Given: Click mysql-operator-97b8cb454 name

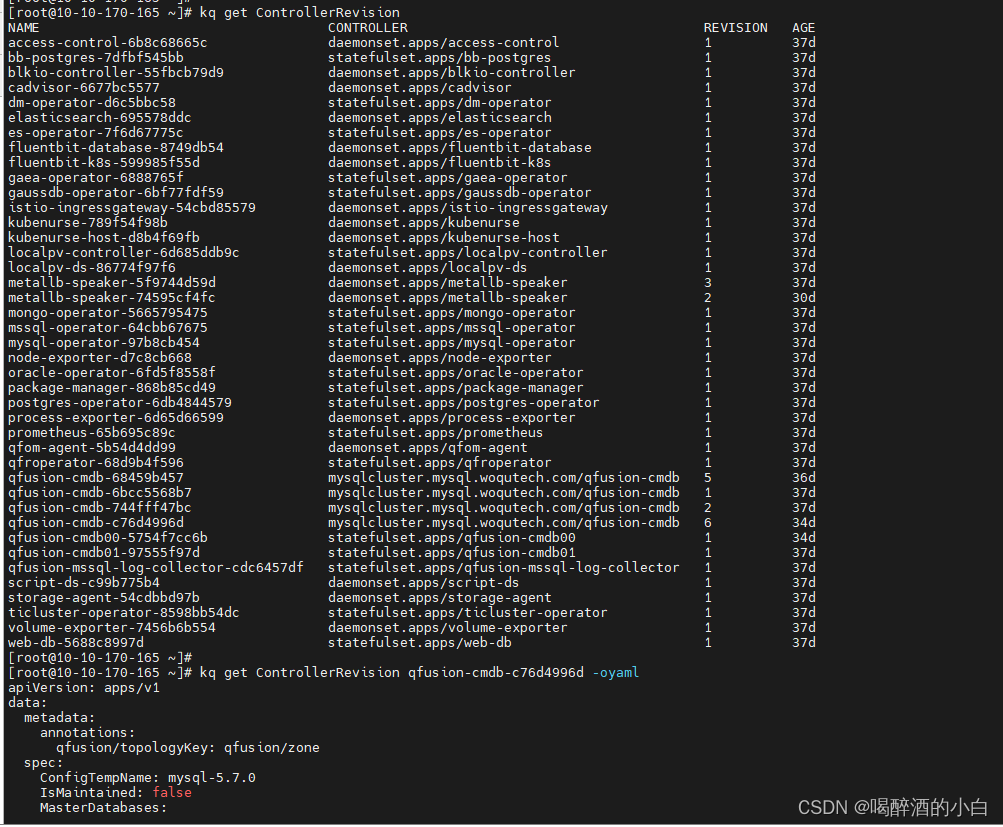Looking at the screenshot, I should click(x=104, y=343).
